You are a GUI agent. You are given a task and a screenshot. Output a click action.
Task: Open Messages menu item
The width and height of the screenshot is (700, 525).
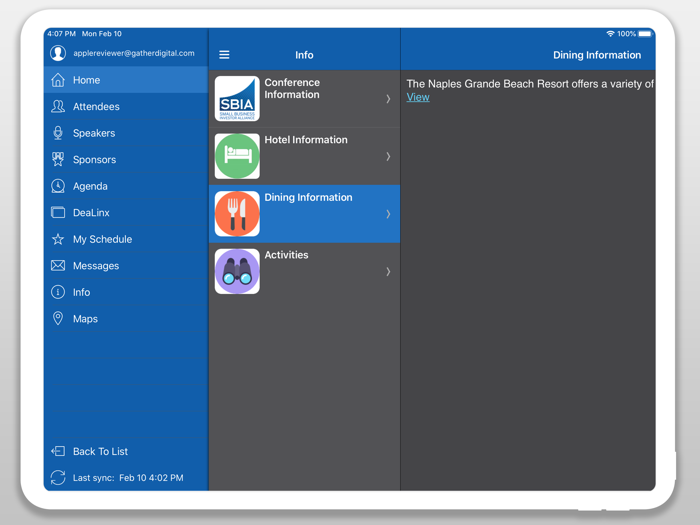click(126, 266)
